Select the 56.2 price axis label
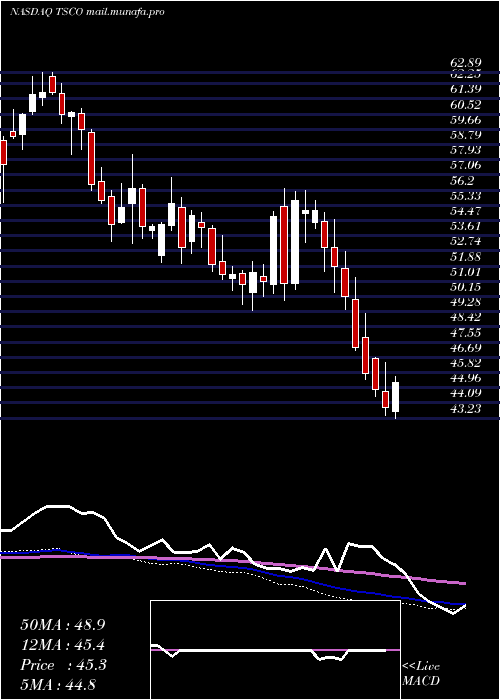The width and height of the screenshot is (500, 700). tap(463, 180)
